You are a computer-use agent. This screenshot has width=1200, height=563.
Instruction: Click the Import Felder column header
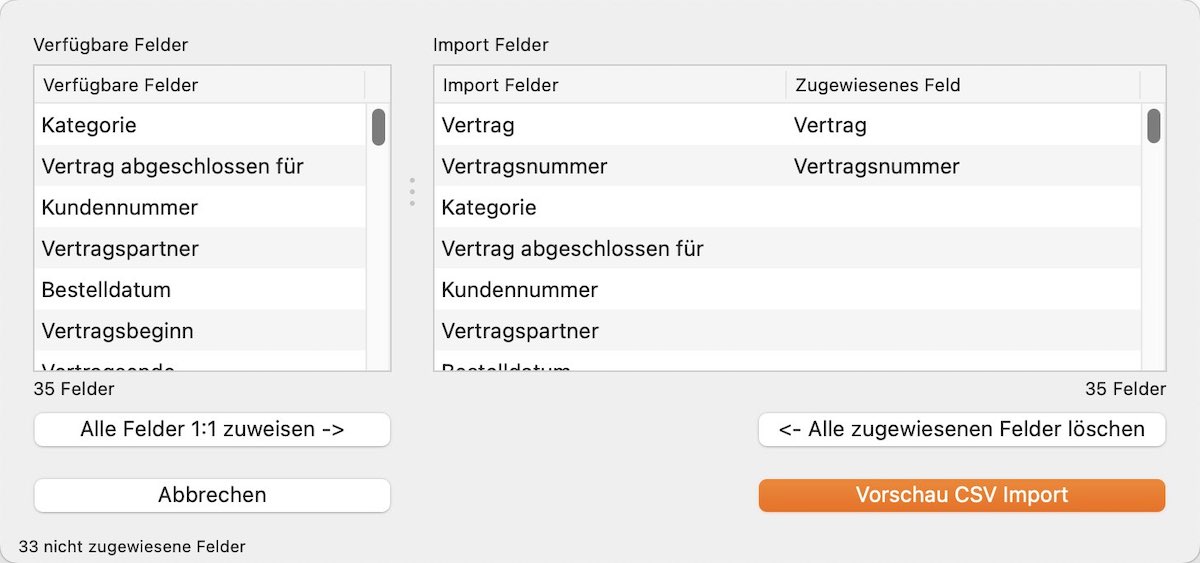(610, 85)
